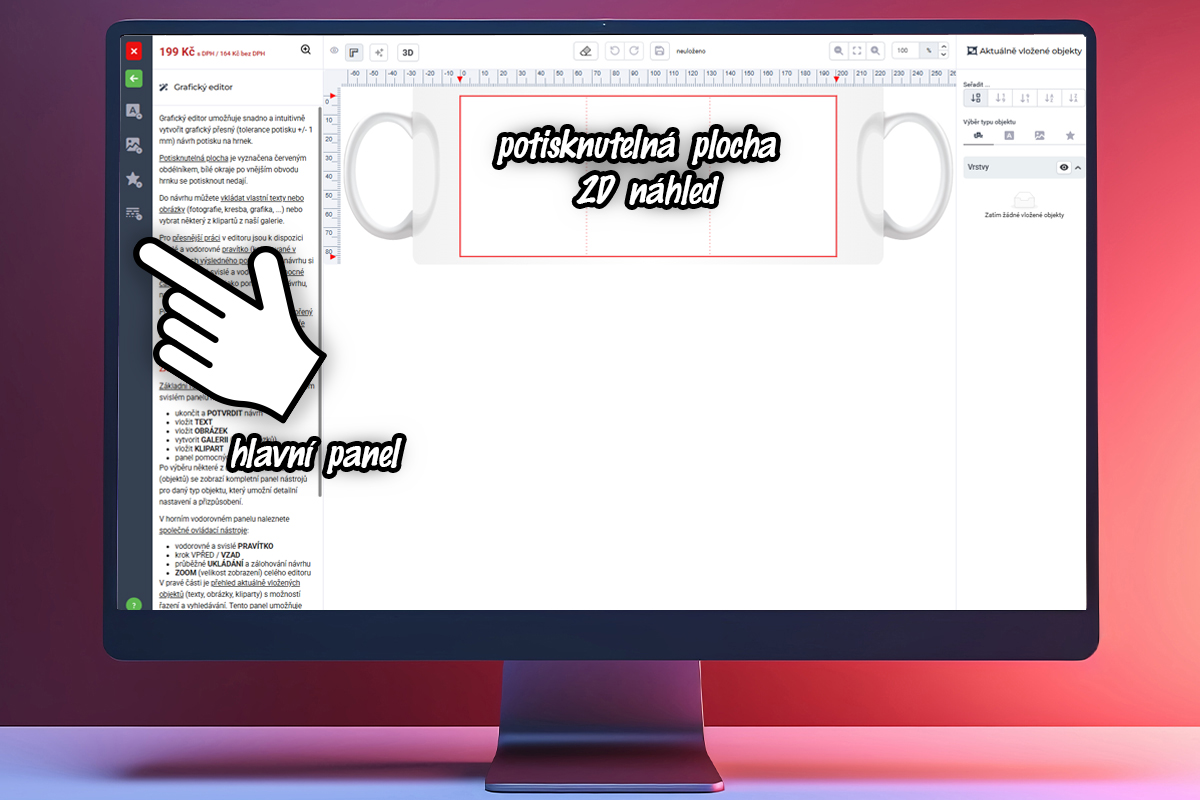1200x800 pixels.
Task: Undo the last step
Action: pos(614,51)
